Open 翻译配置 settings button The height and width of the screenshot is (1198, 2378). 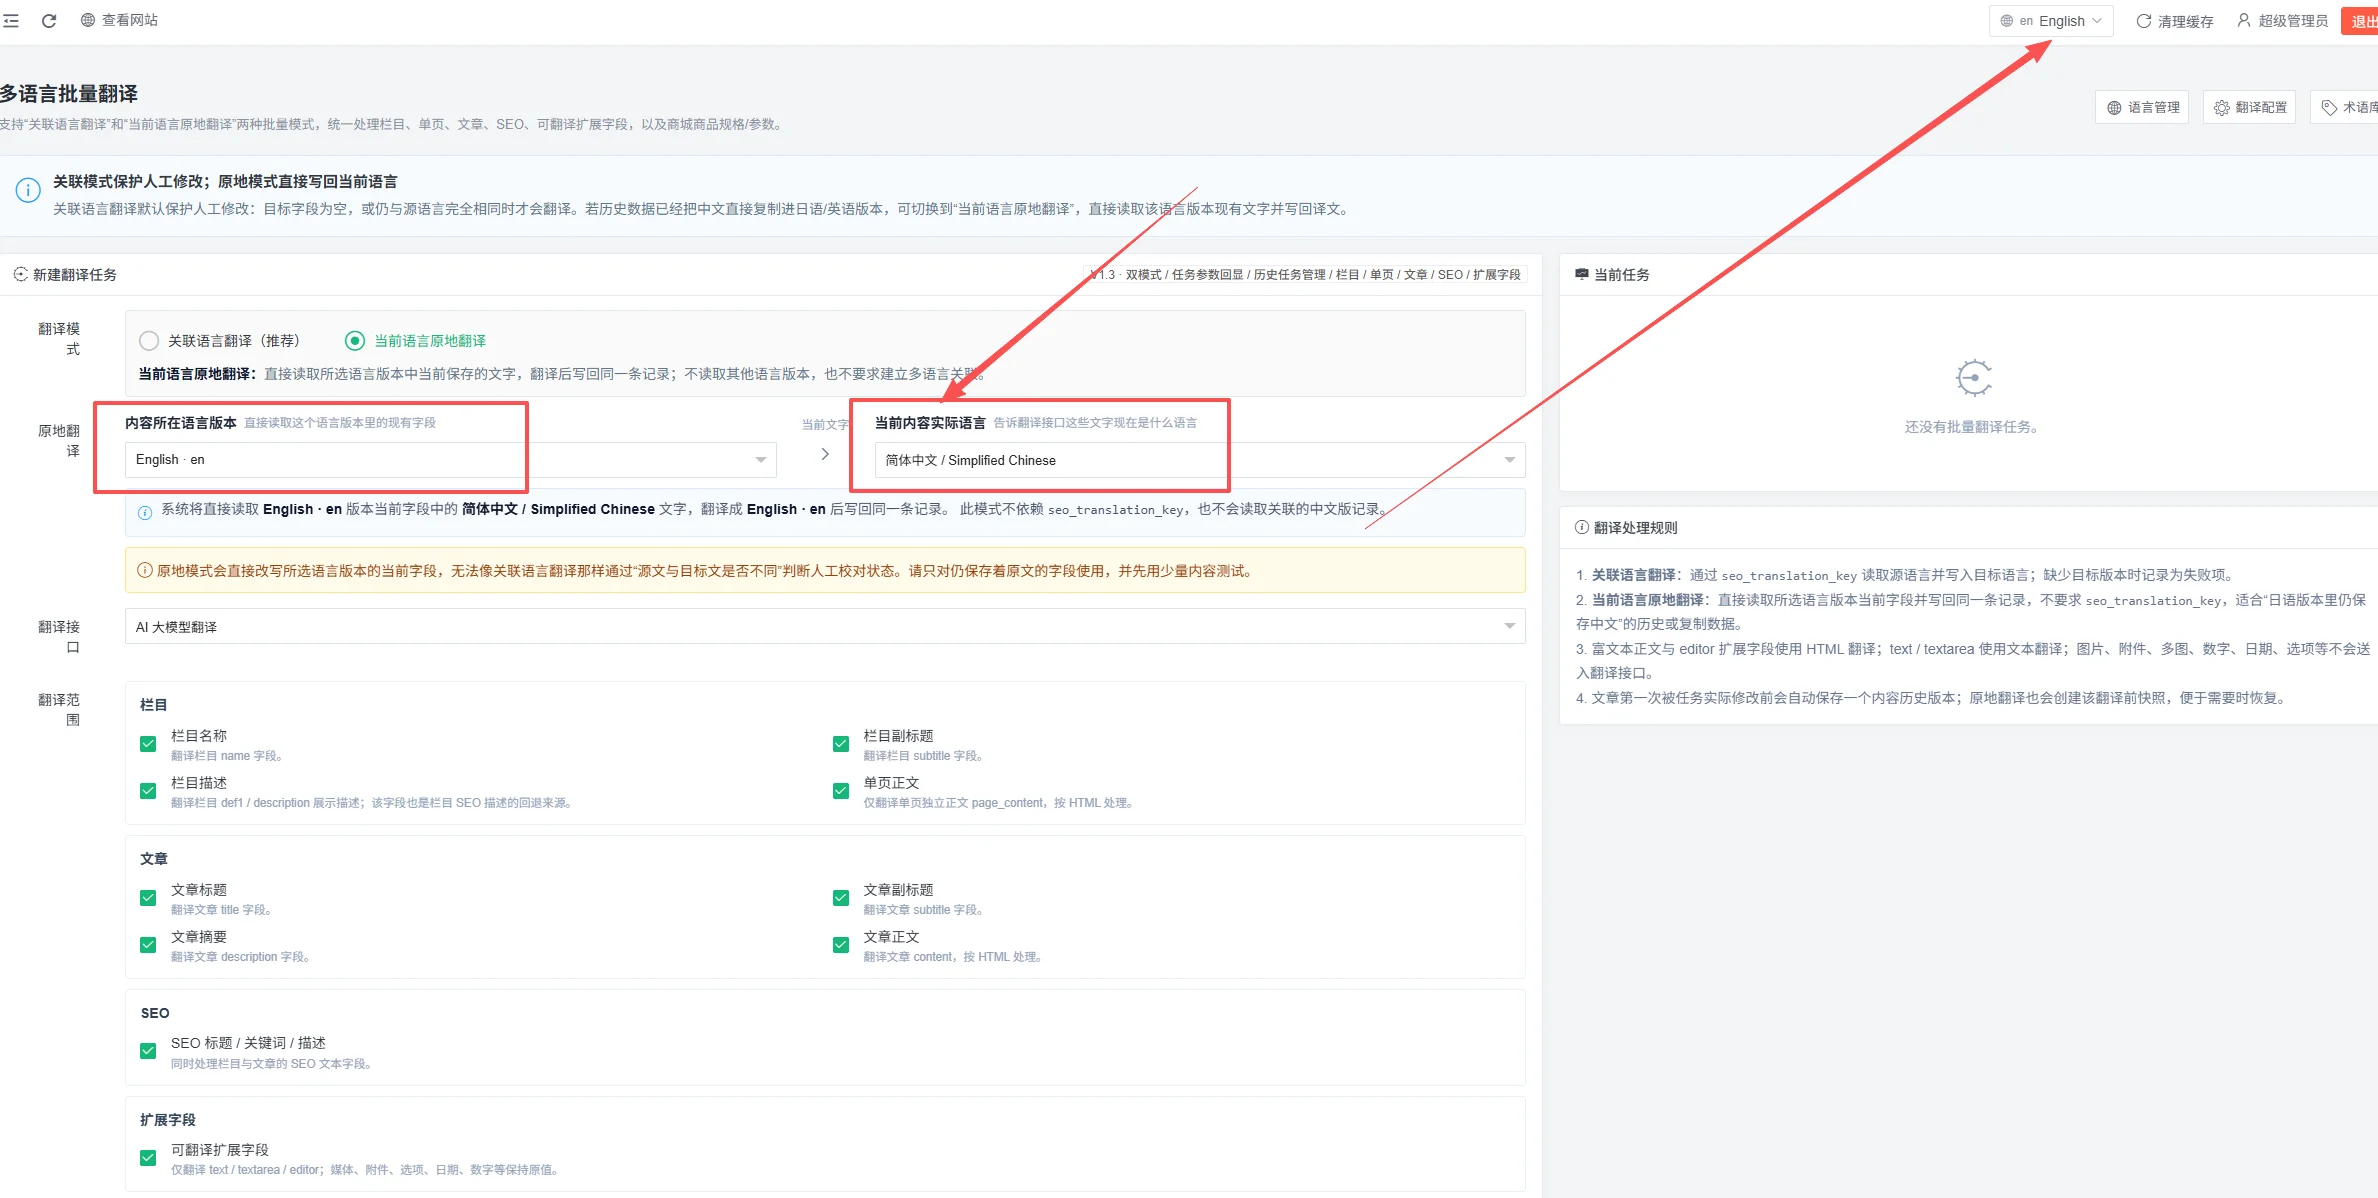tap(2249, 107)
